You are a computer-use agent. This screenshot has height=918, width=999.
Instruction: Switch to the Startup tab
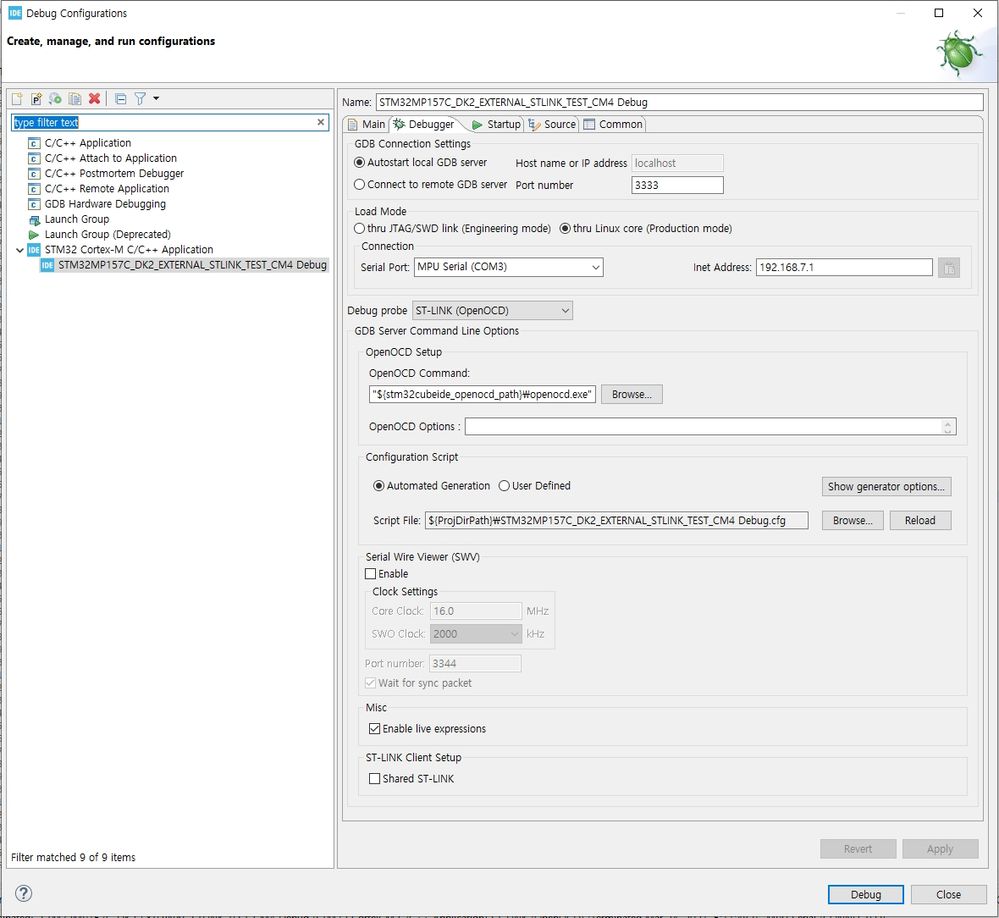(496, 124)
